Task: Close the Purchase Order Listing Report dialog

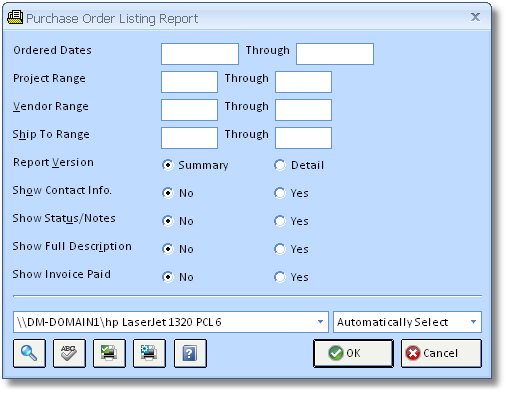Action: click(x=475, y=17)
